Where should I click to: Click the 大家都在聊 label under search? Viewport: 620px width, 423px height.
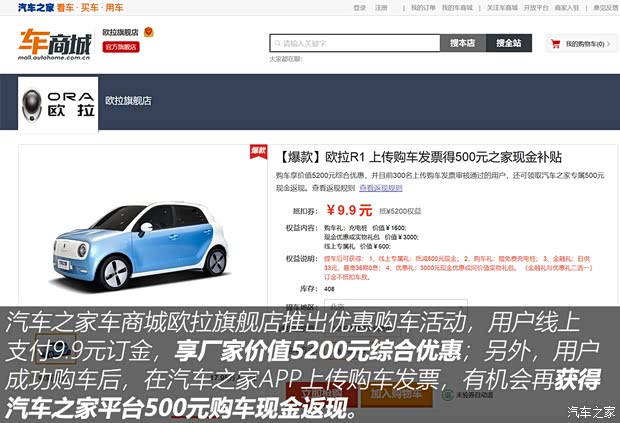point(286,59)
